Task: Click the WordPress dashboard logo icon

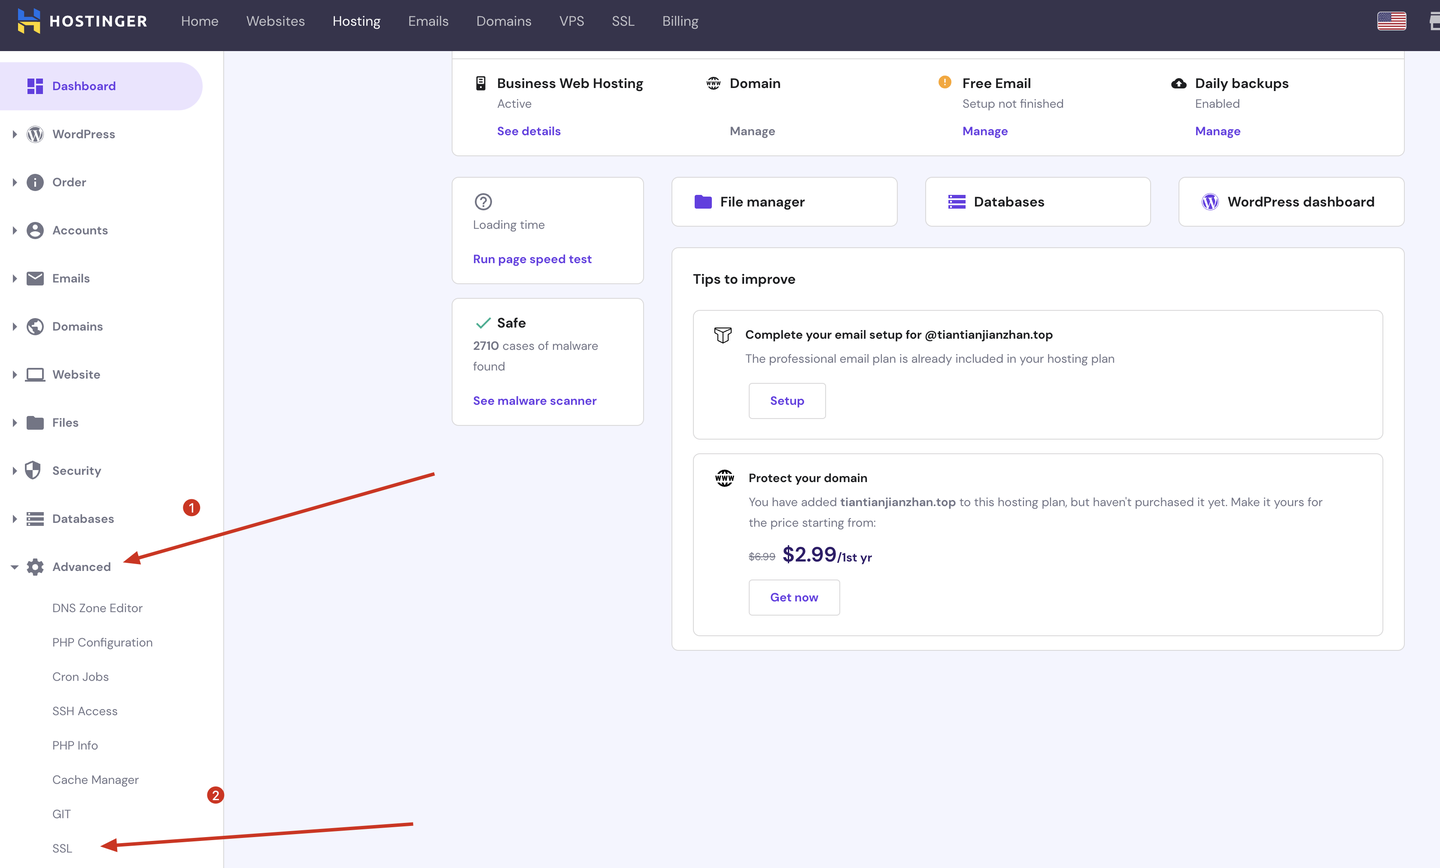Action: (1210, 202)
